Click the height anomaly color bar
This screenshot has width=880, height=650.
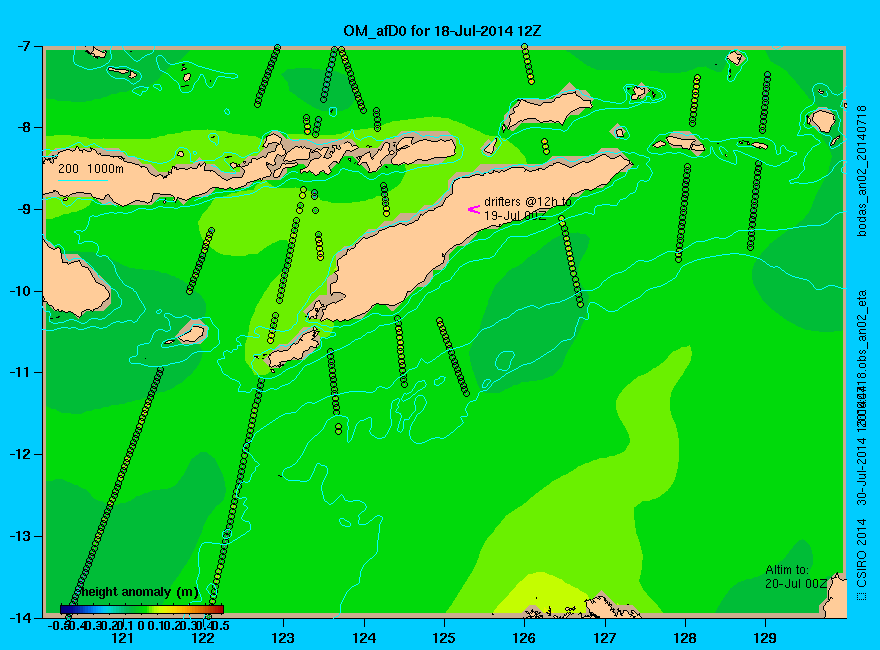pyautogui.click(x=141, y=609)
